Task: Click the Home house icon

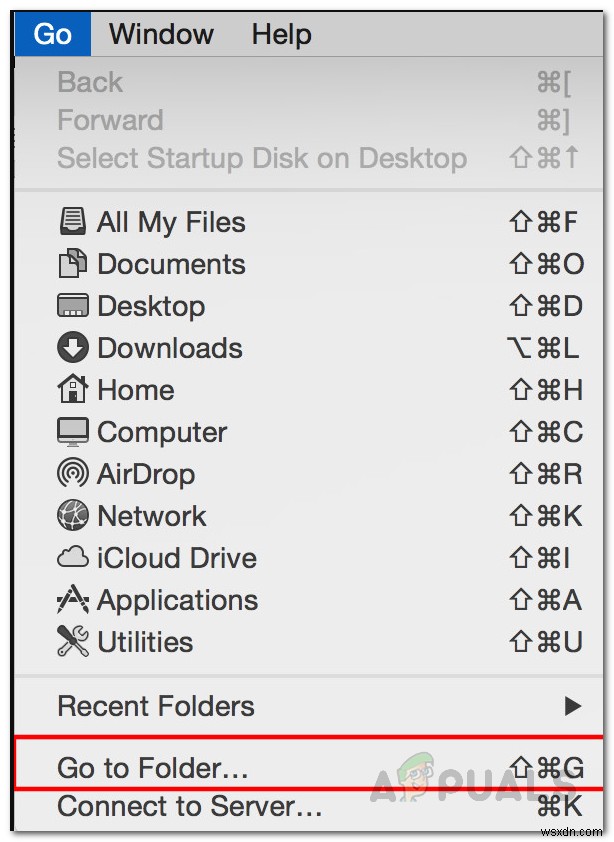Action: point(73,389)
